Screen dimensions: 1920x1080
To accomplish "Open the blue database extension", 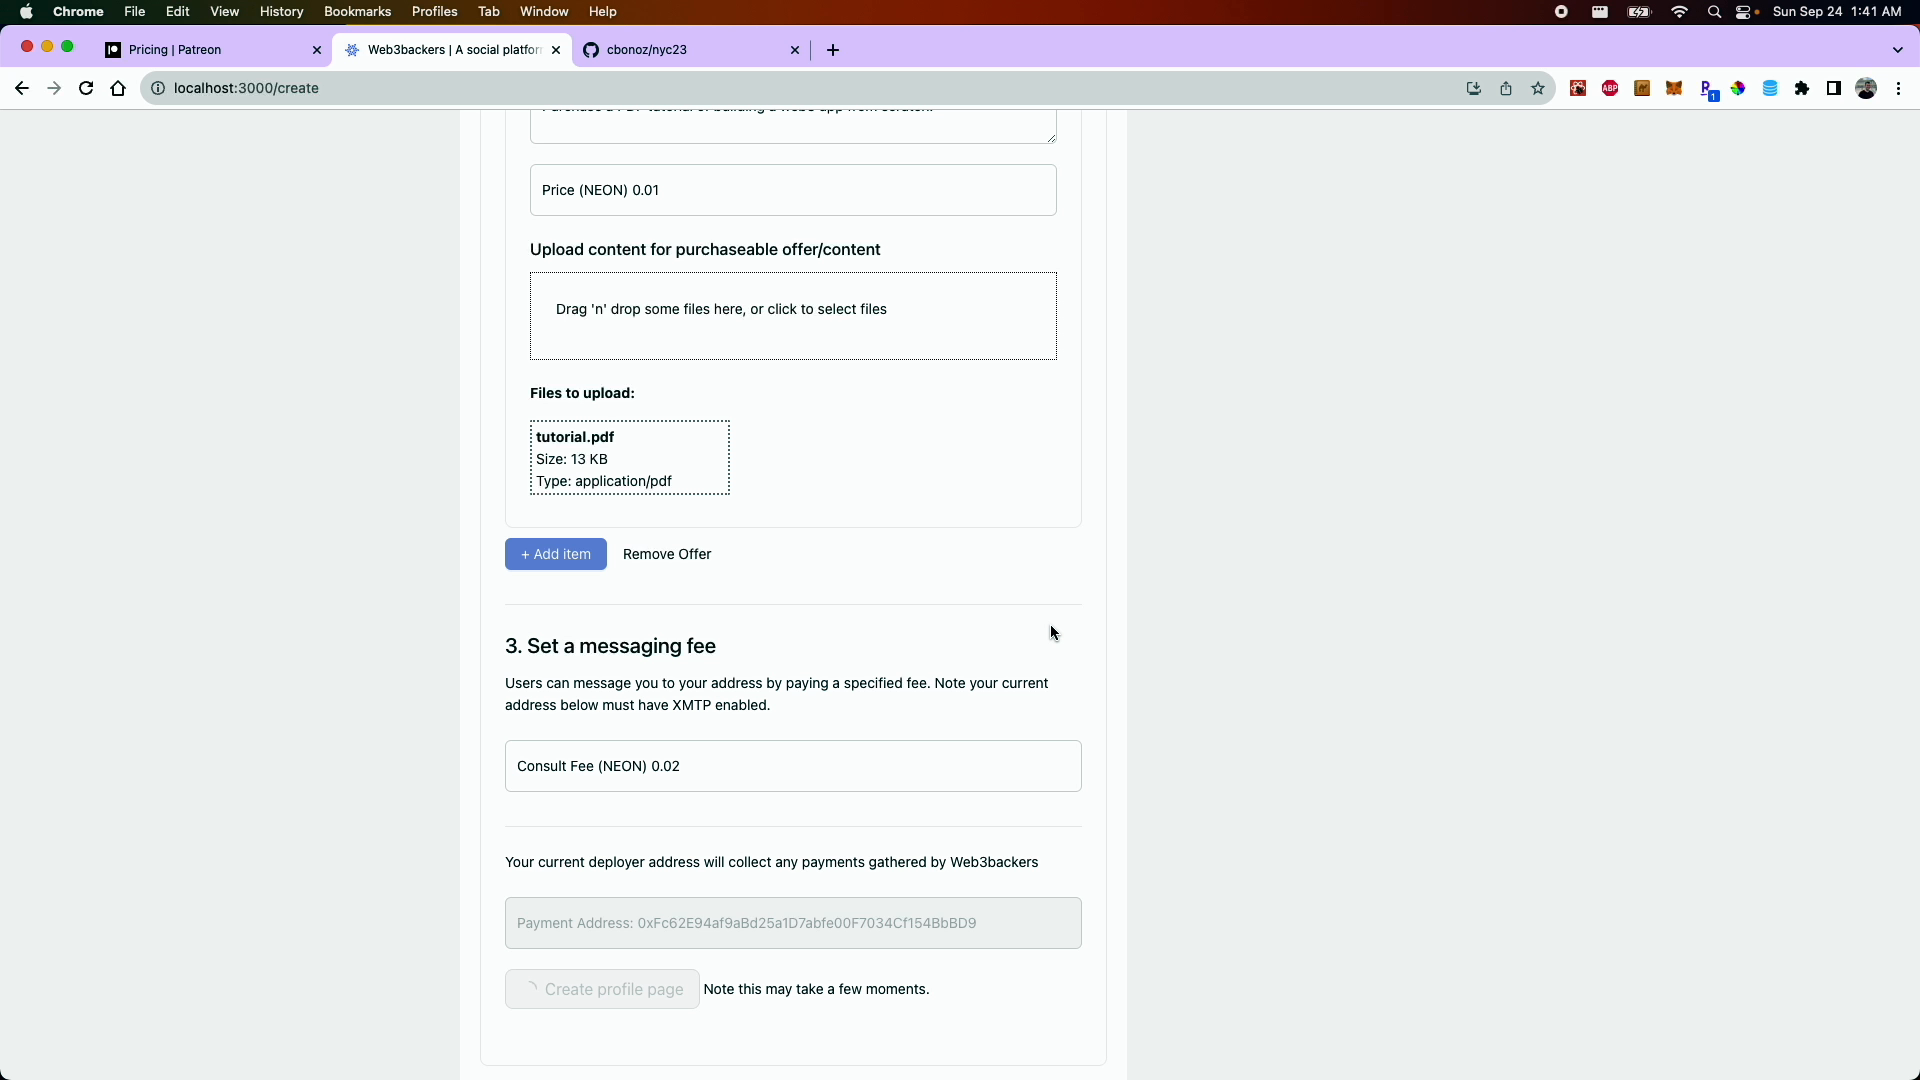I will point(1770,88).
